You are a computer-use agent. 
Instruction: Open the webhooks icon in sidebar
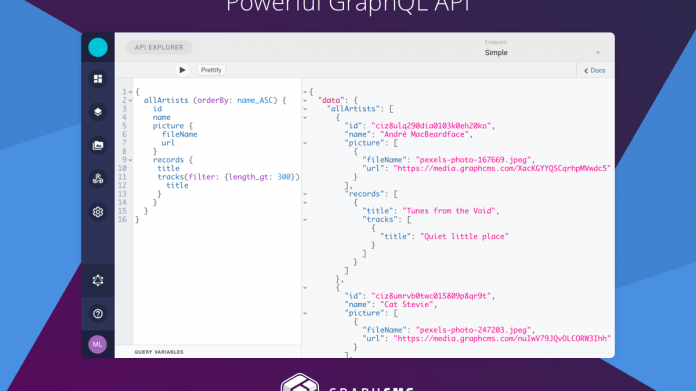98,178
